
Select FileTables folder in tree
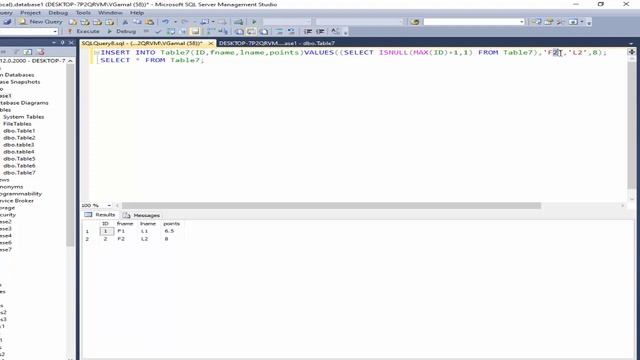17,124
